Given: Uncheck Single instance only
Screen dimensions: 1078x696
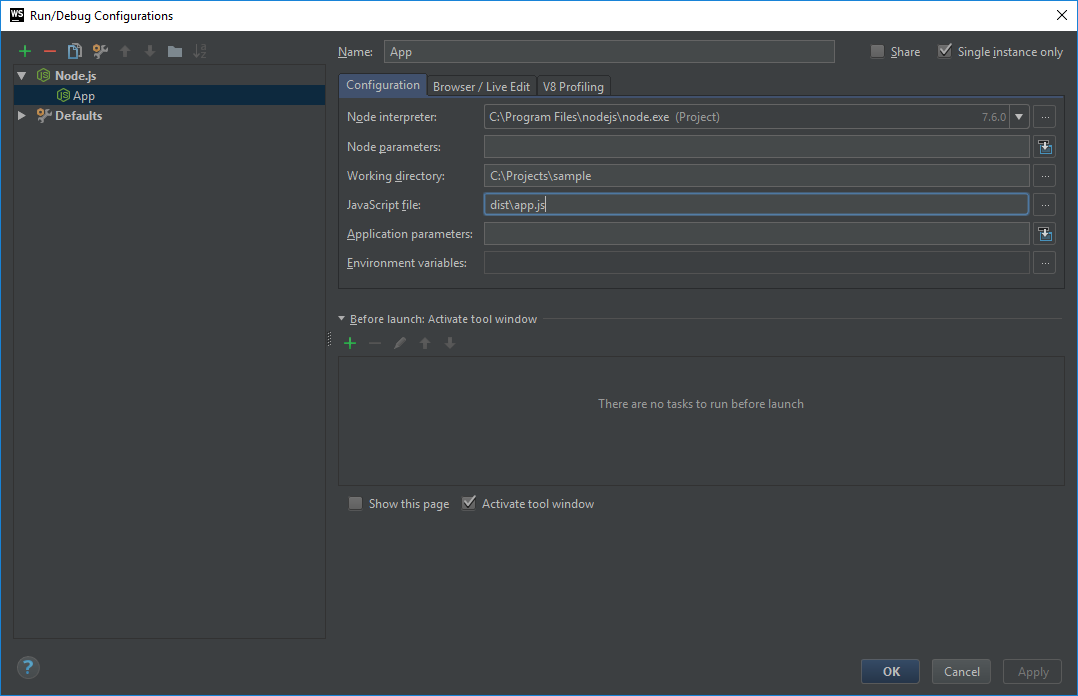Looking at the screenshot, I should (x=945, y=51).
